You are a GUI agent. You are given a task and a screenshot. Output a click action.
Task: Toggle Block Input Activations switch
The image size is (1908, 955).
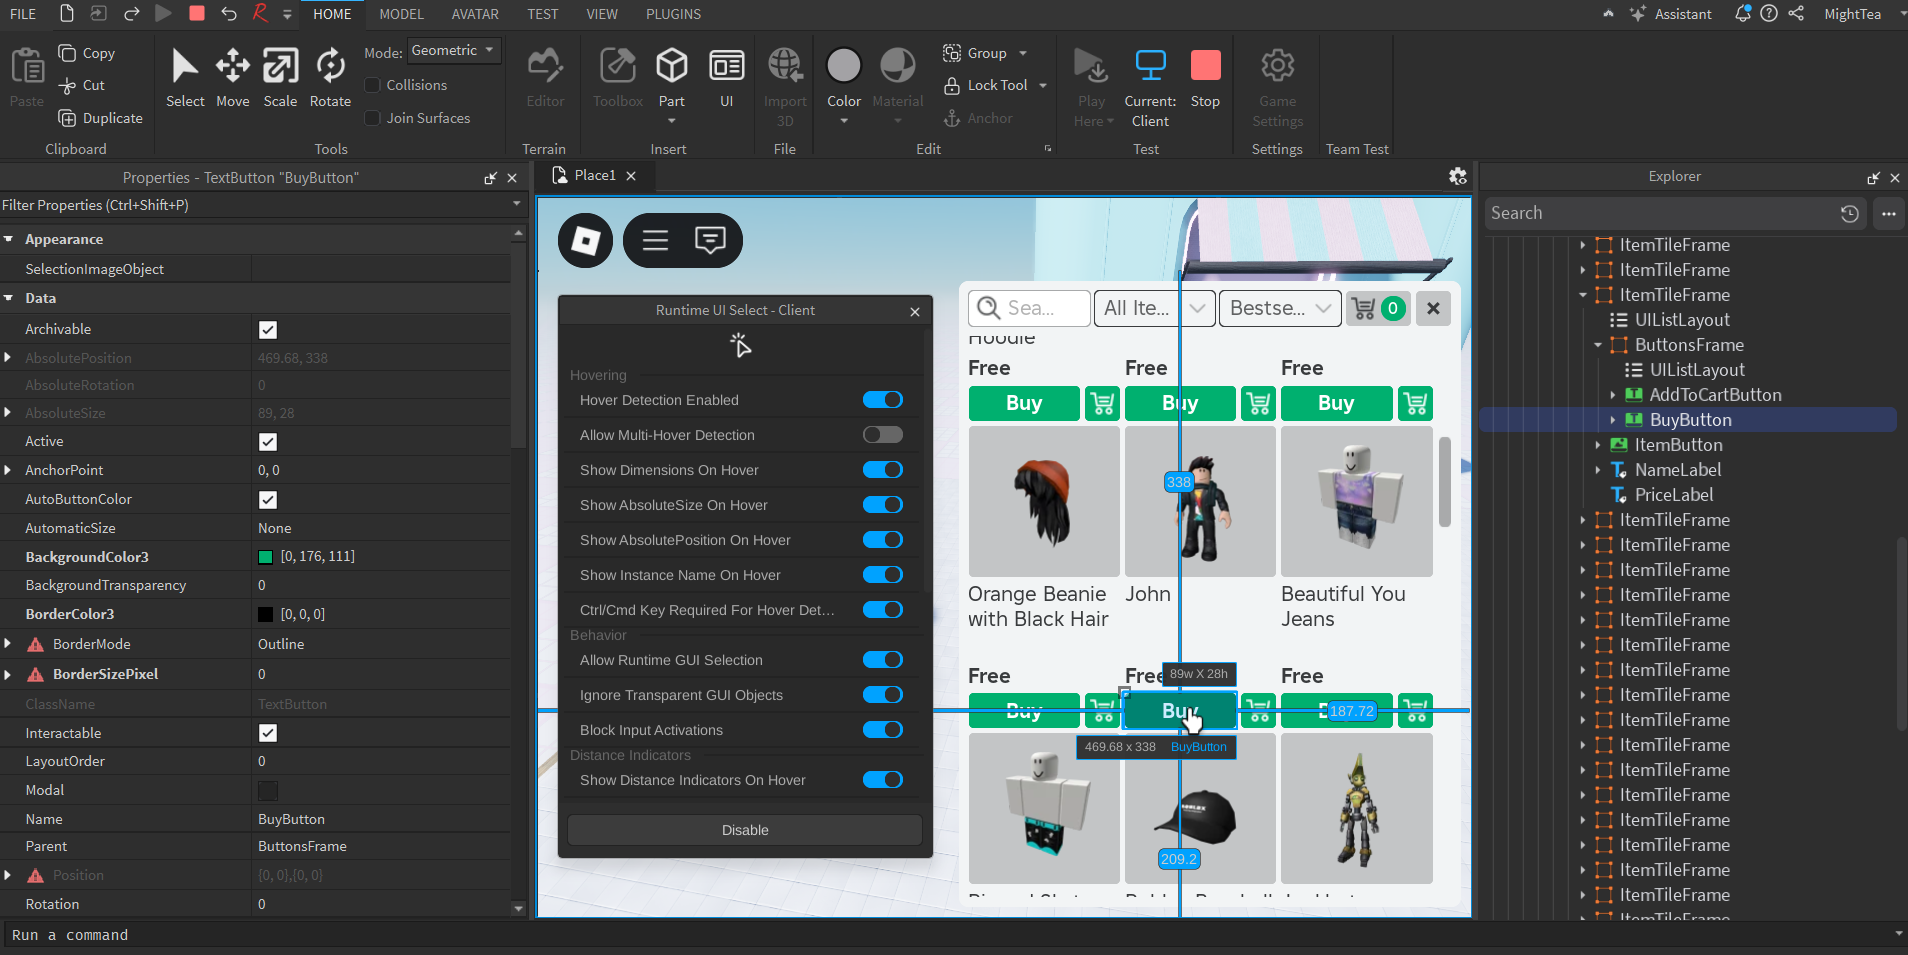883,730
